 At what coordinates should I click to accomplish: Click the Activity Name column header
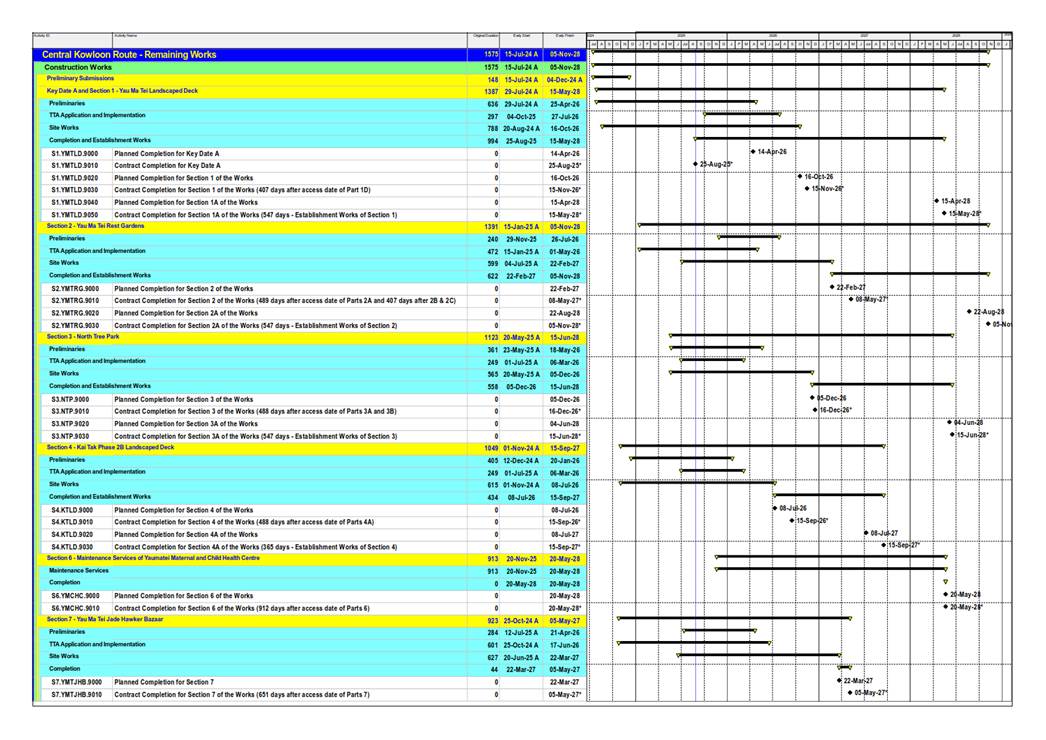pyautogui.click(x=126, y=35)
